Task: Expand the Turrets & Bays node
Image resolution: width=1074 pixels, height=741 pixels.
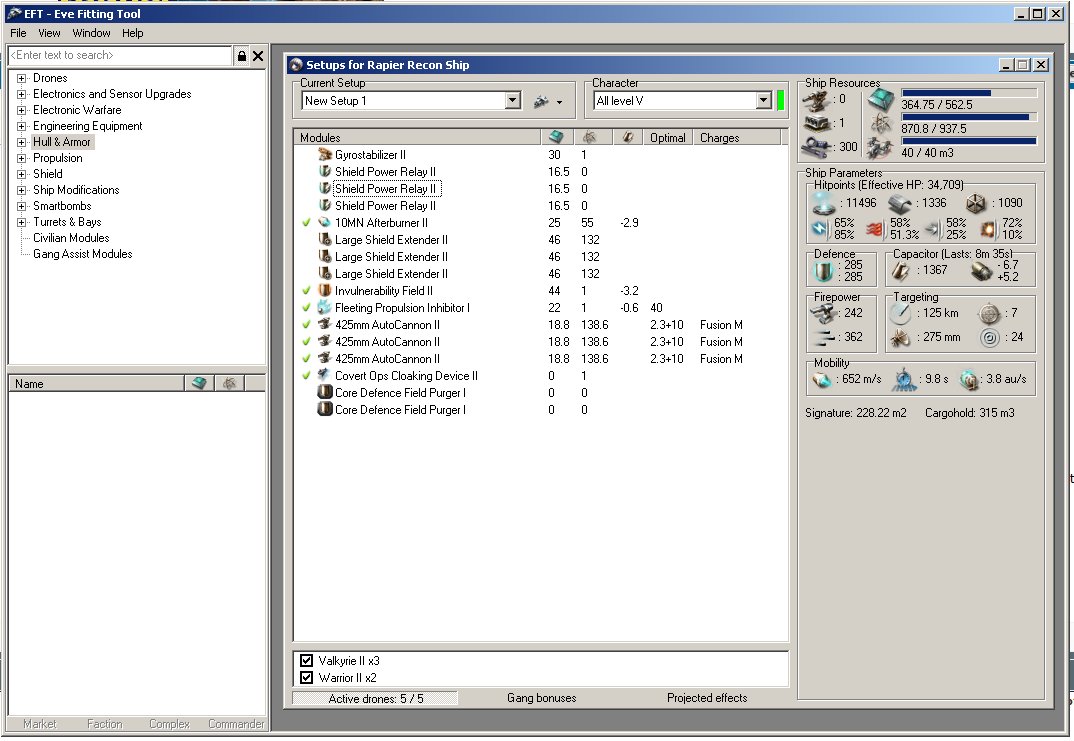Action: point(21,222)
